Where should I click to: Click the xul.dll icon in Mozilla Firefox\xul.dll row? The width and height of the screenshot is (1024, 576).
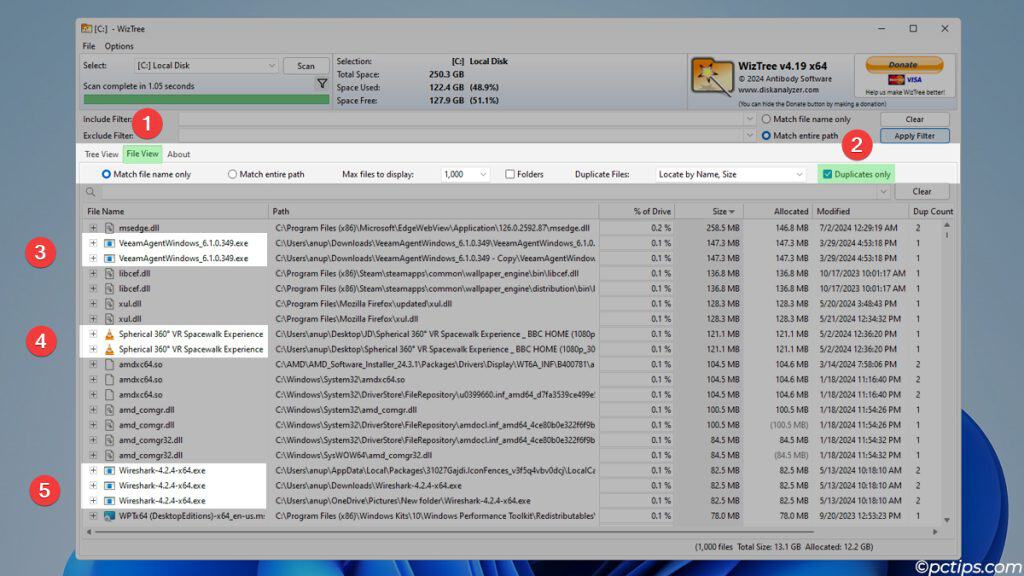[110, 319]
